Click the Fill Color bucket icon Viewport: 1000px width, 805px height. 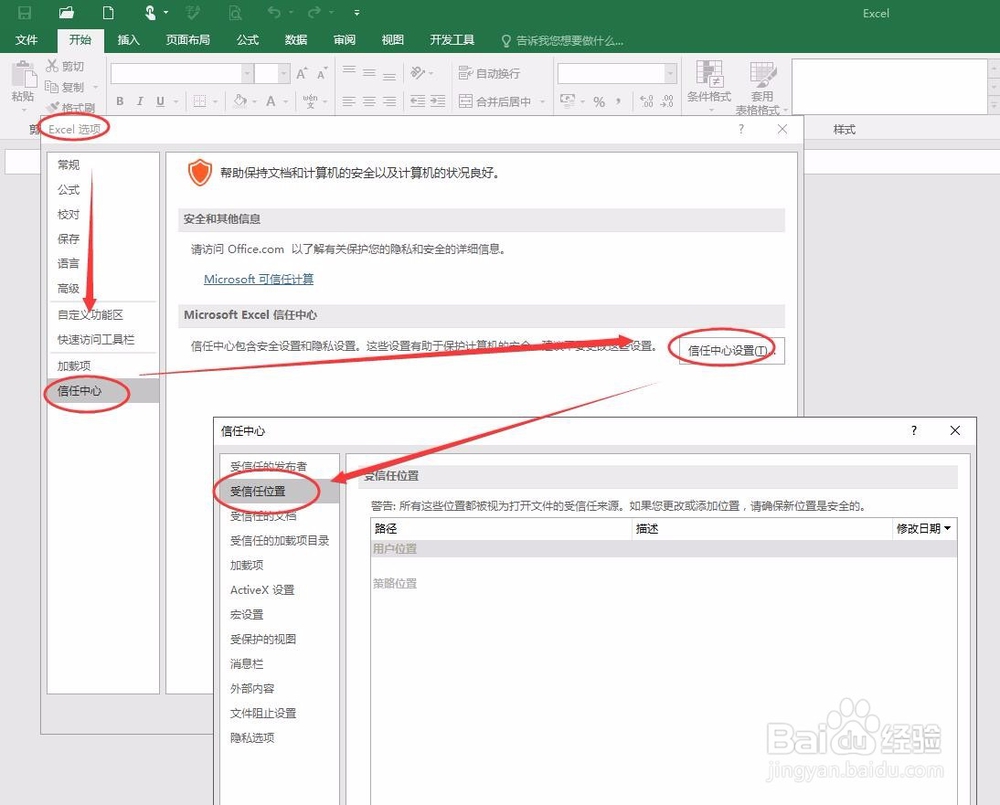(240, 101)
